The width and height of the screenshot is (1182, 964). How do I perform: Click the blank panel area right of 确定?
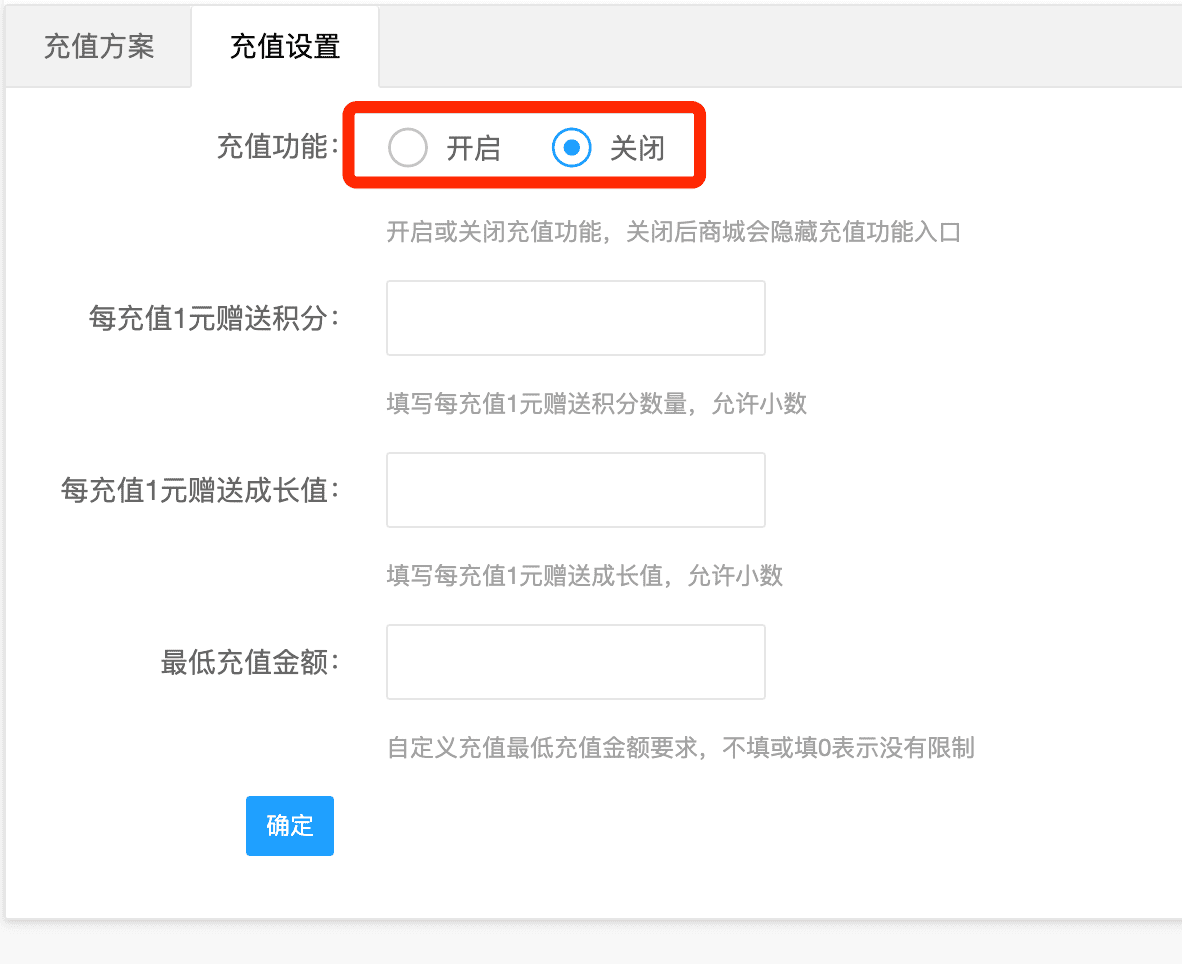tap(700, 826)
